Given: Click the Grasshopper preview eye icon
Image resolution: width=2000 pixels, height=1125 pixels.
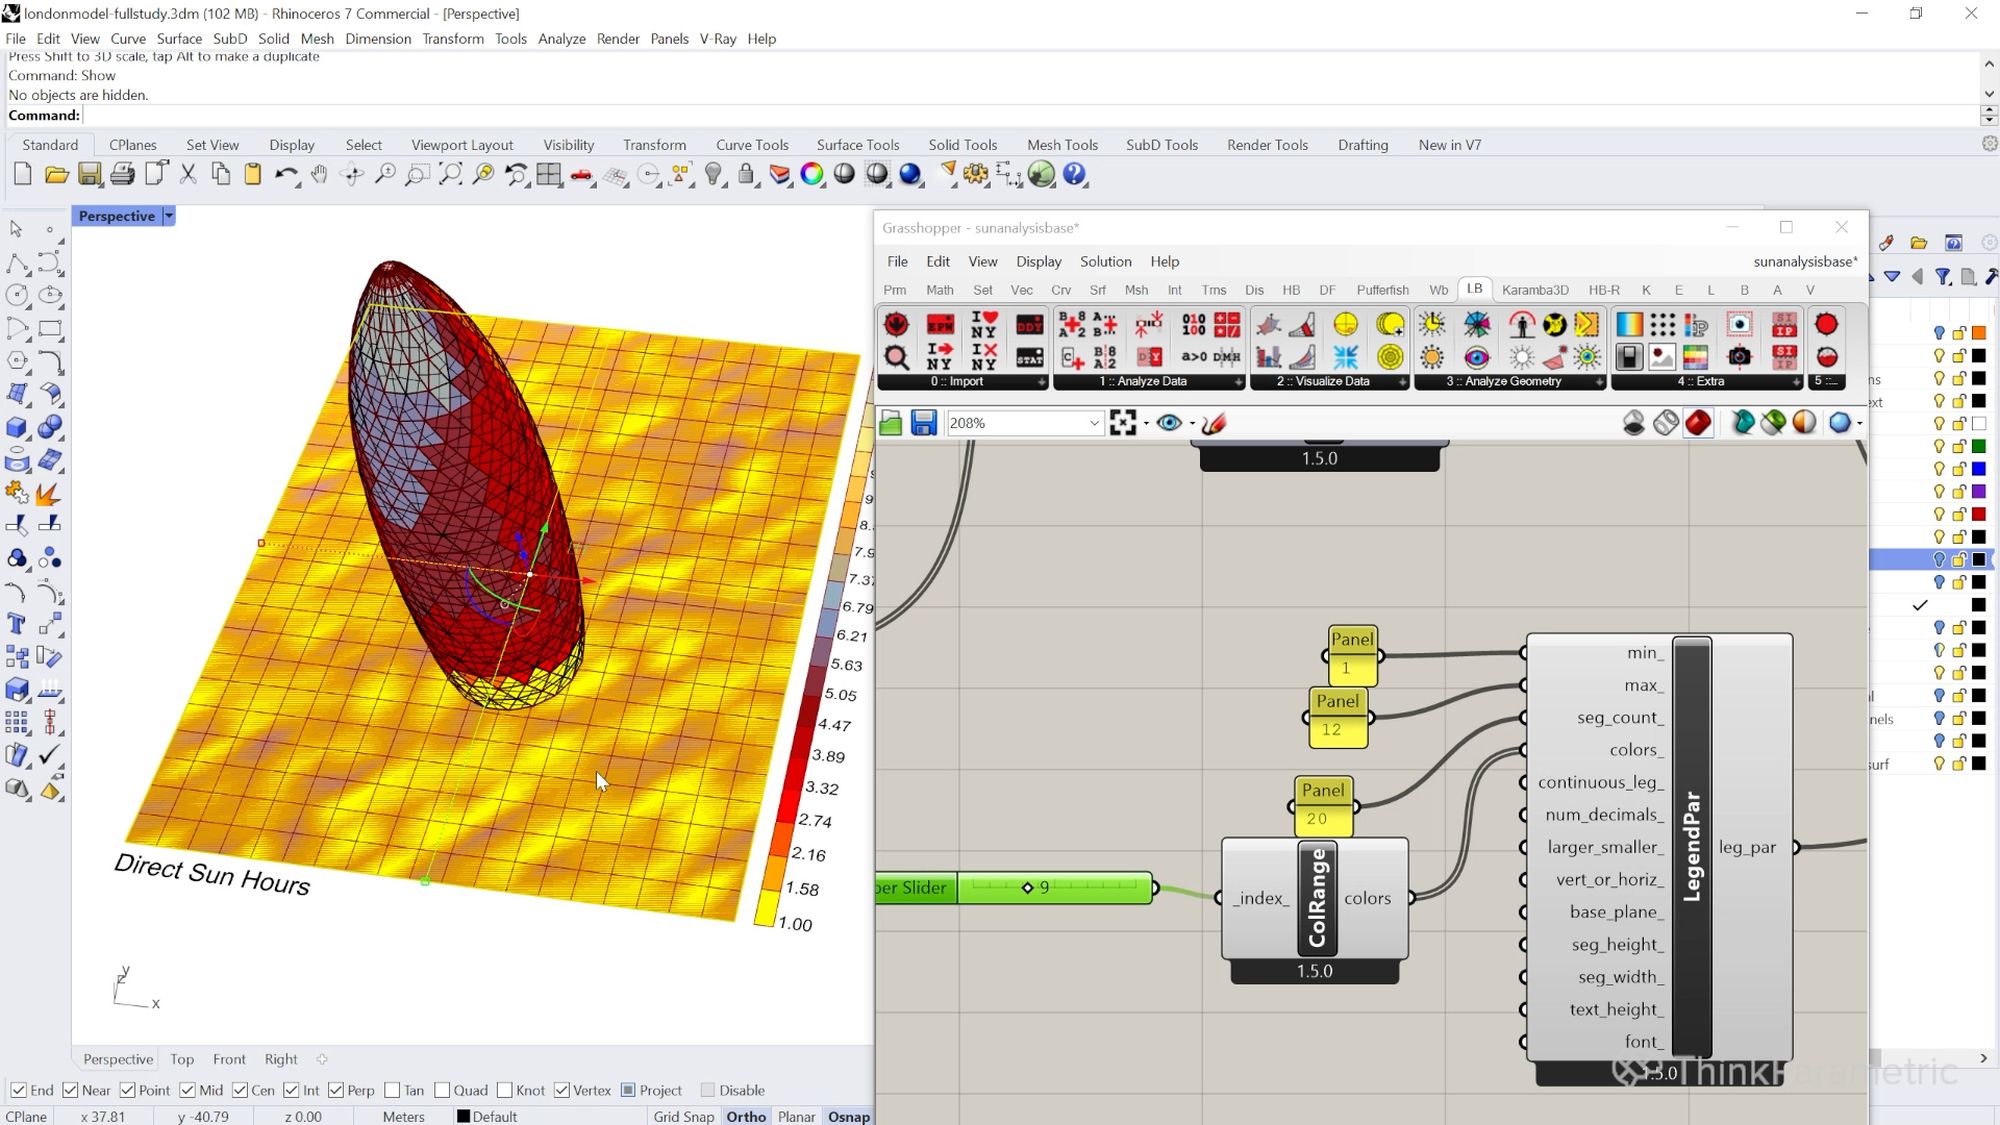Looking at the screenshot, I should tap(1168, 423).
